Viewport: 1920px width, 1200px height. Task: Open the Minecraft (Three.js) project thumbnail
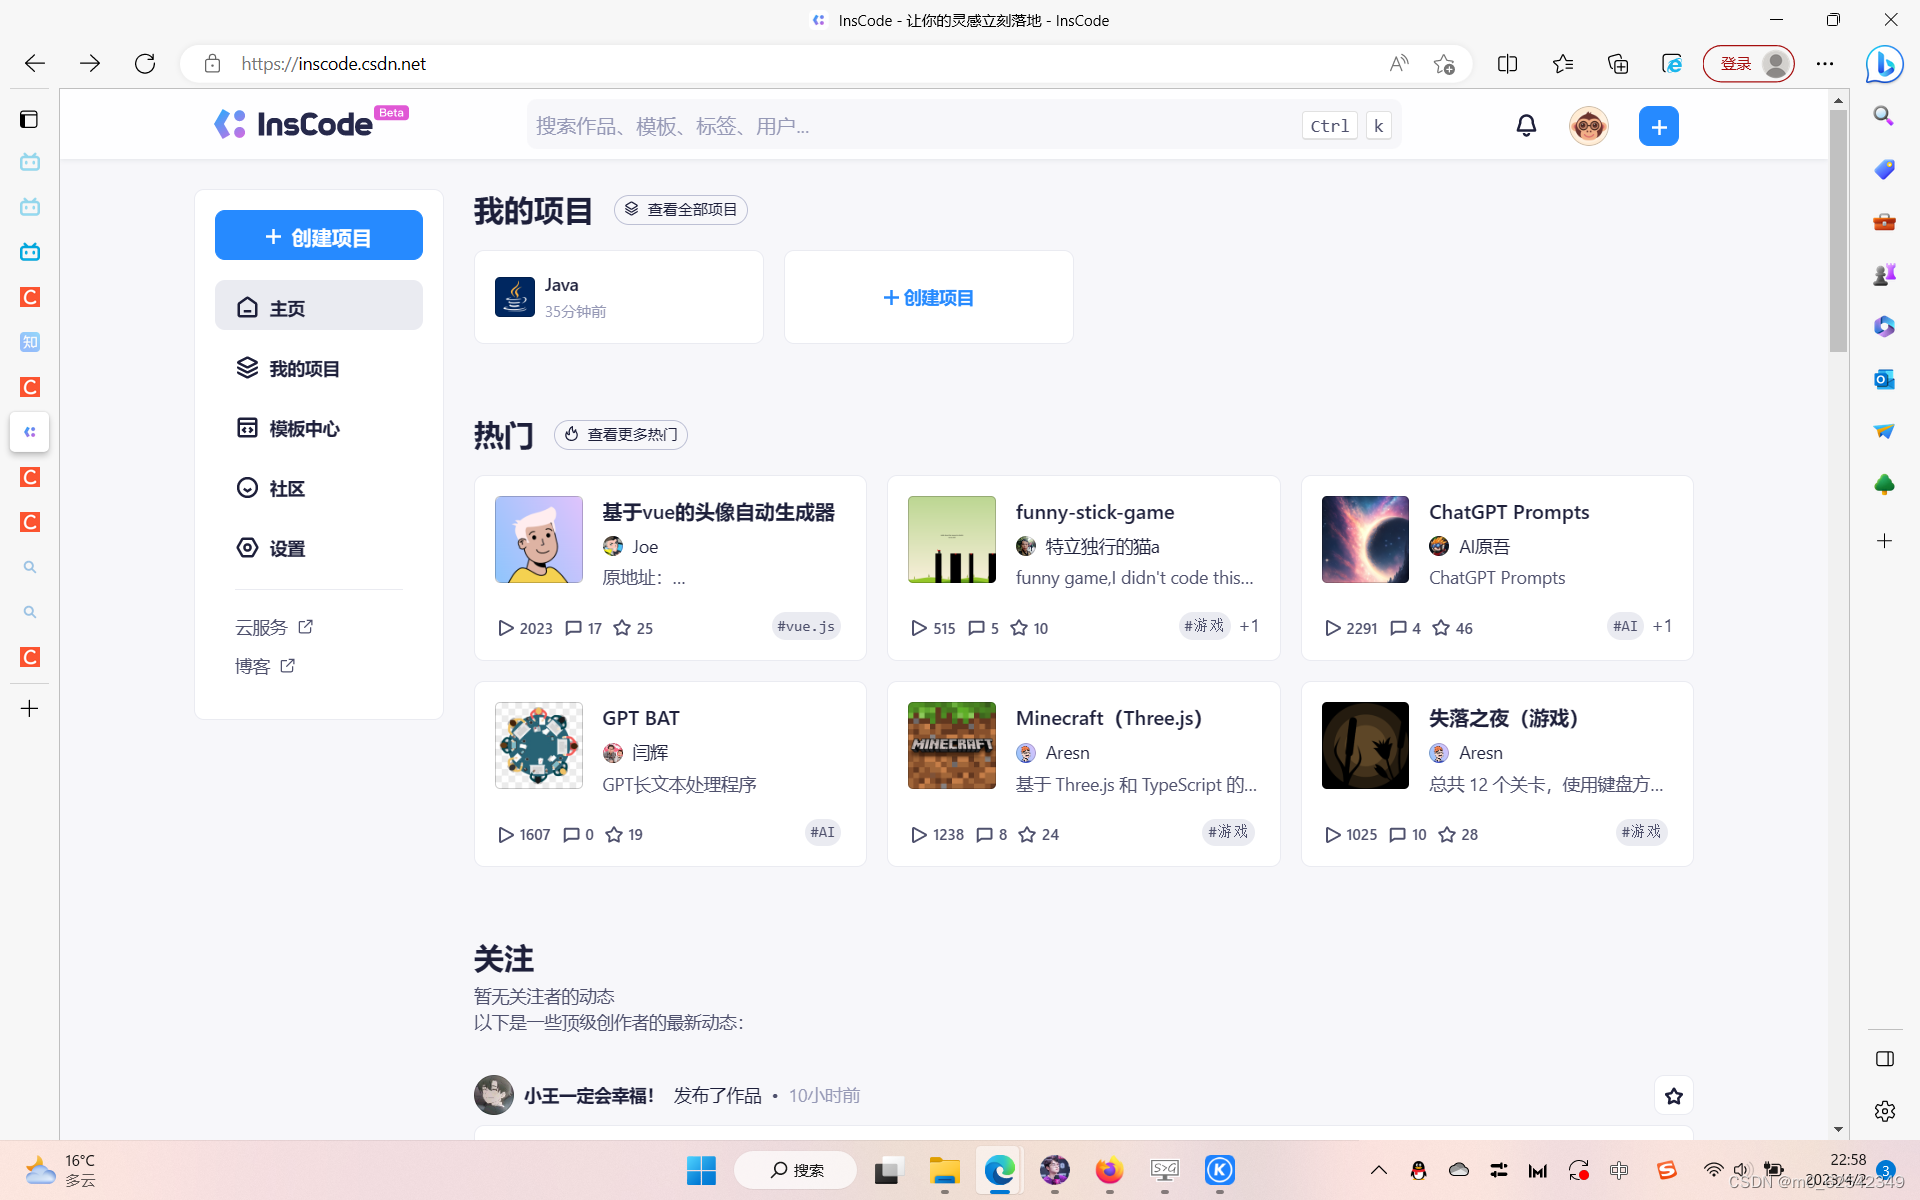951,746
